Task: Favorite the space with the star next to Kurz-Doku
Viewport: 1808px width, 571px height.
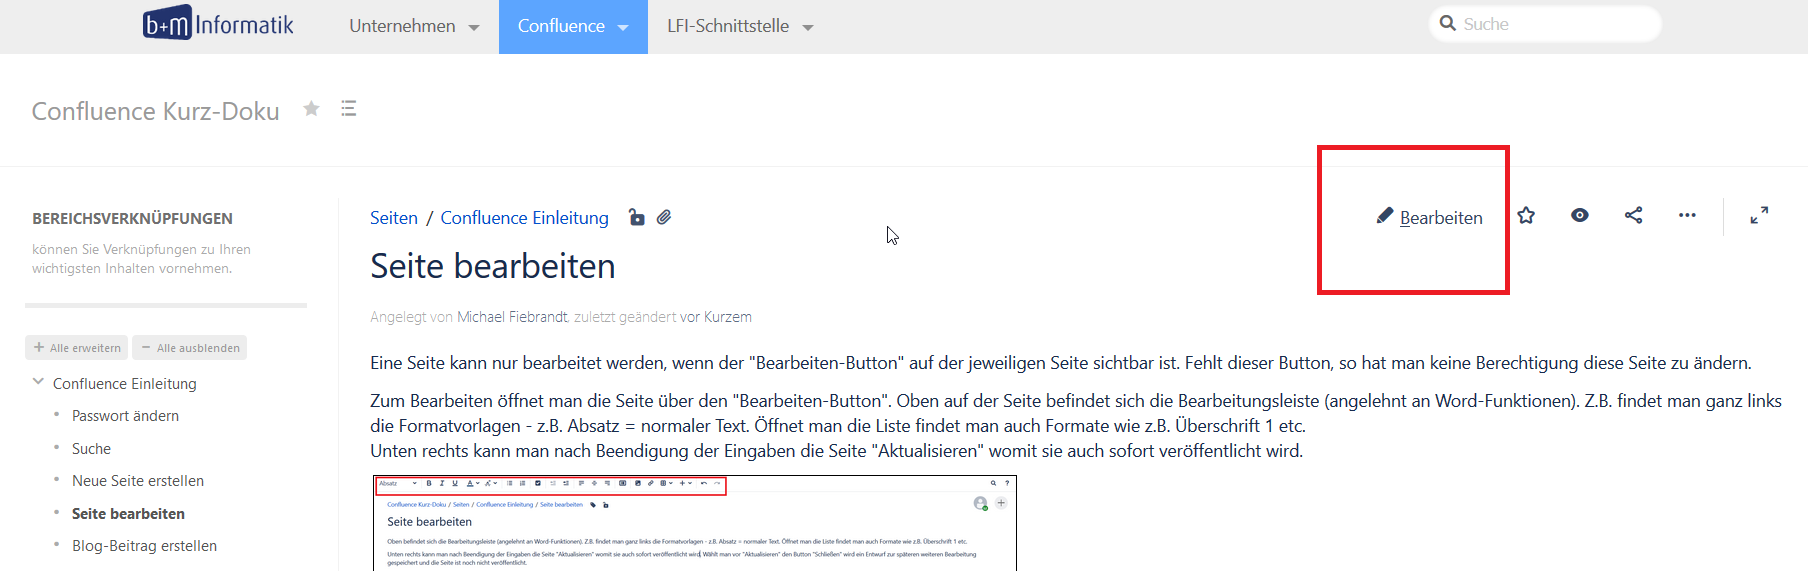Action: pyautogui.click(x=312, y=108)
